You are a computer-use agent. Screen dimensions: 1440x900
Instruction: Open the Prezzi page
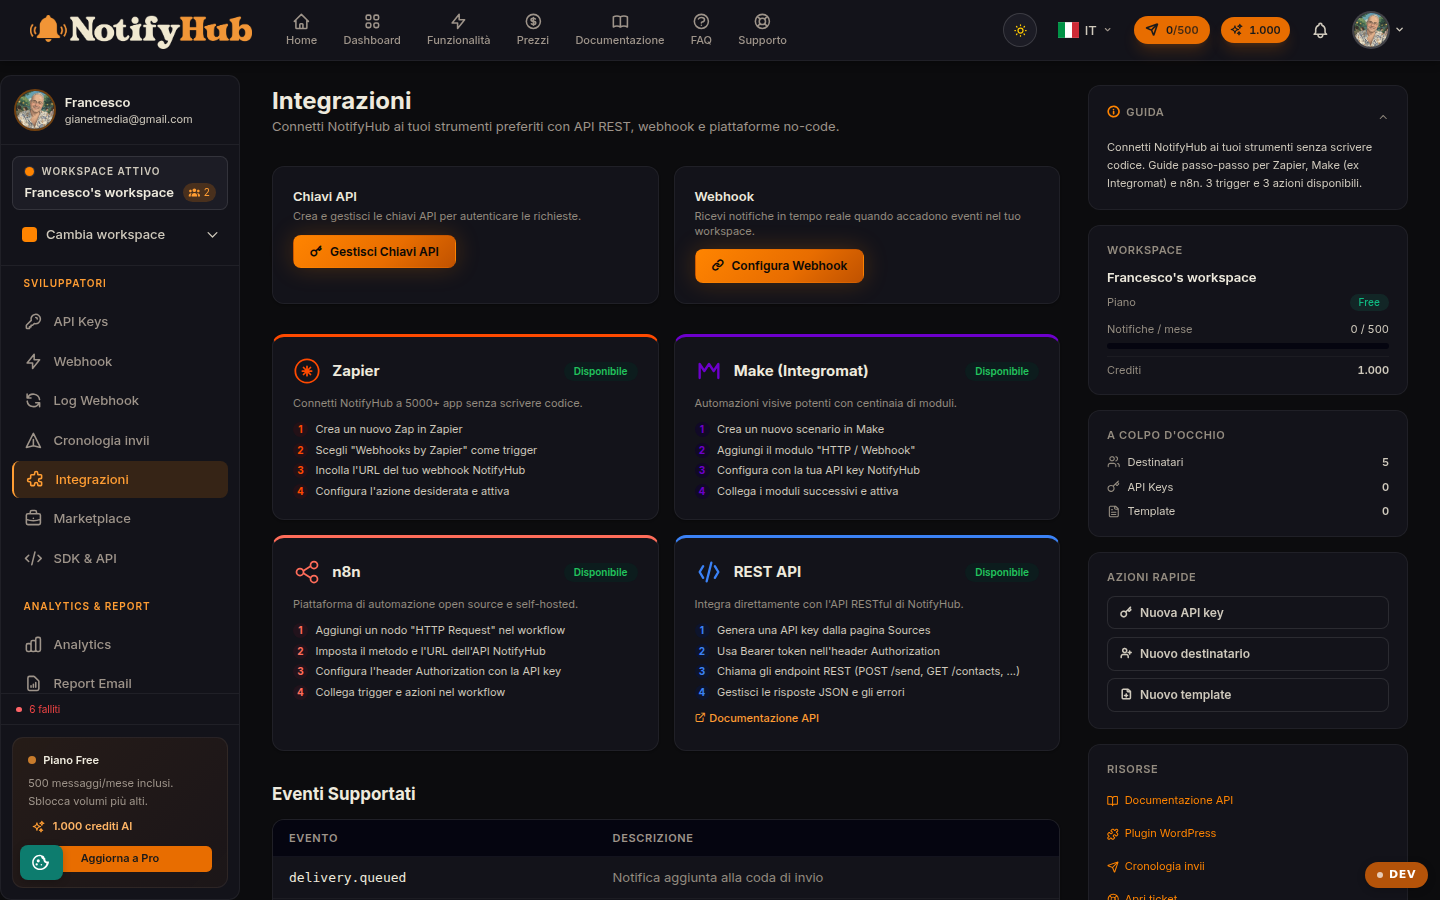coord(533,30)
